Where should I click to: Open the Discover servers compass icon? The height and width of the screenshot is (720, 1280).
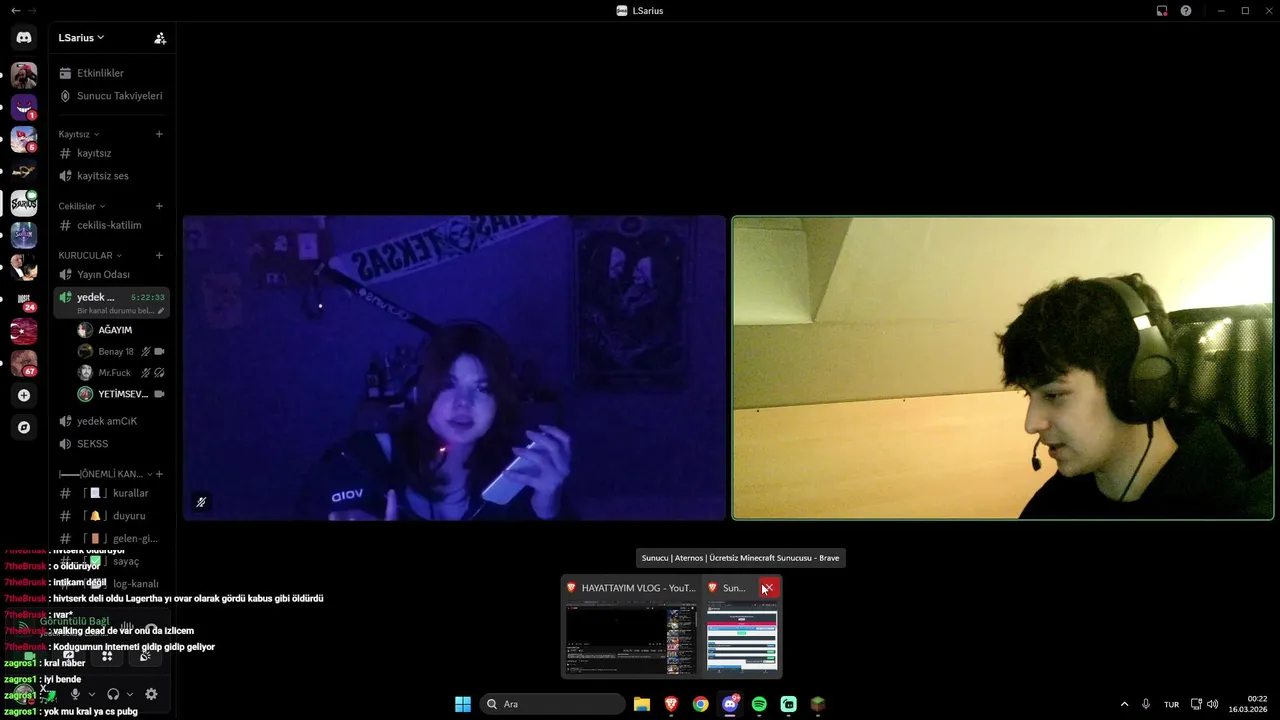[24, 427]
